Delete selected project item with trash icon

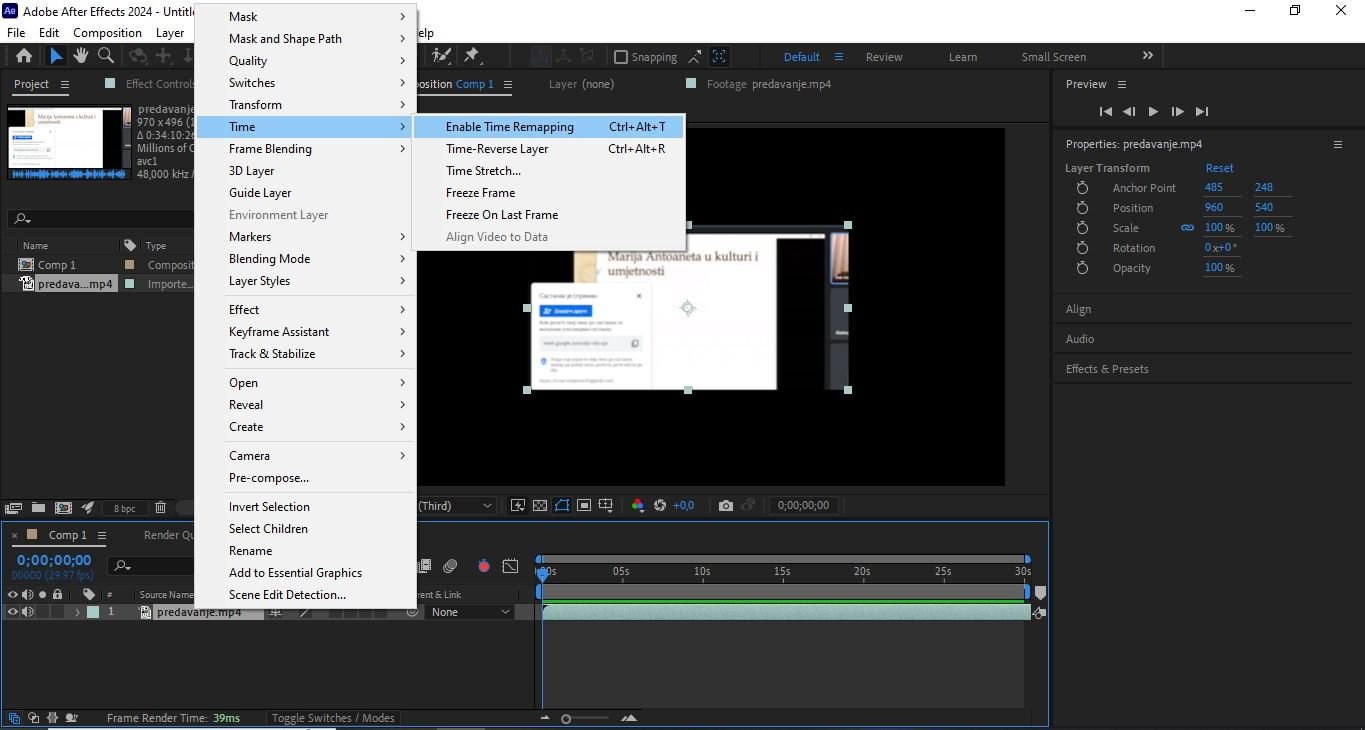160,508
